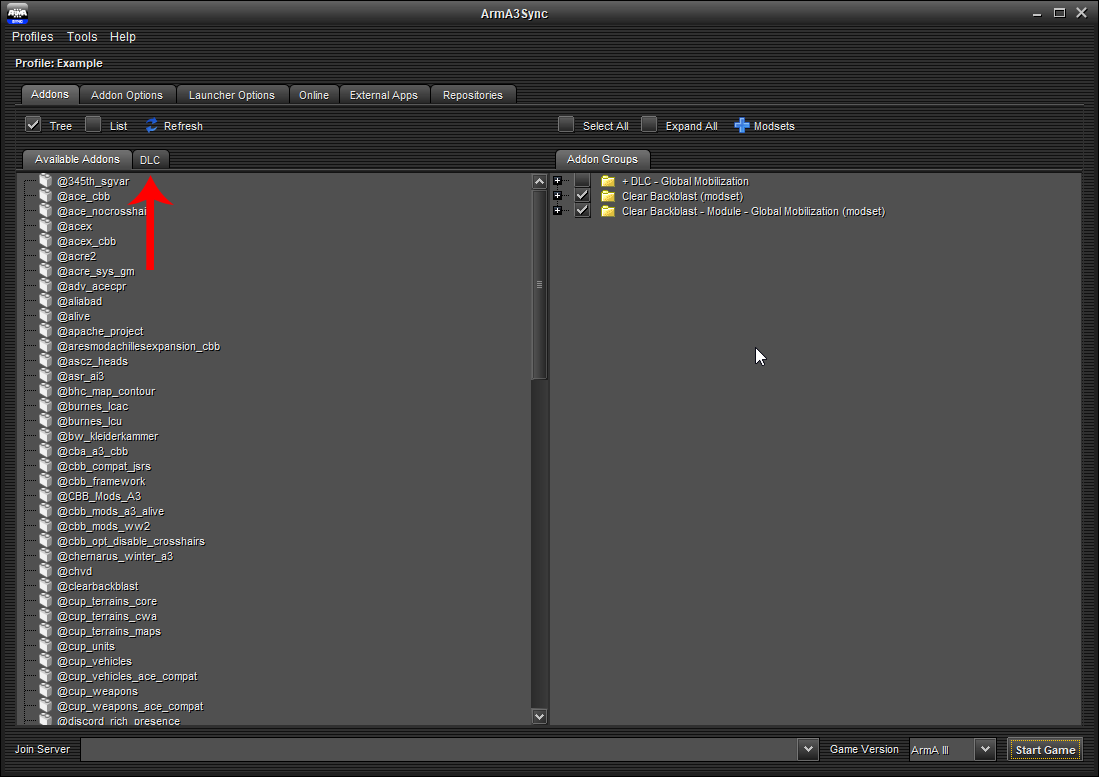Open the Tools menu
Viewport: 1099px width, 777px height.
pos(82,36)
